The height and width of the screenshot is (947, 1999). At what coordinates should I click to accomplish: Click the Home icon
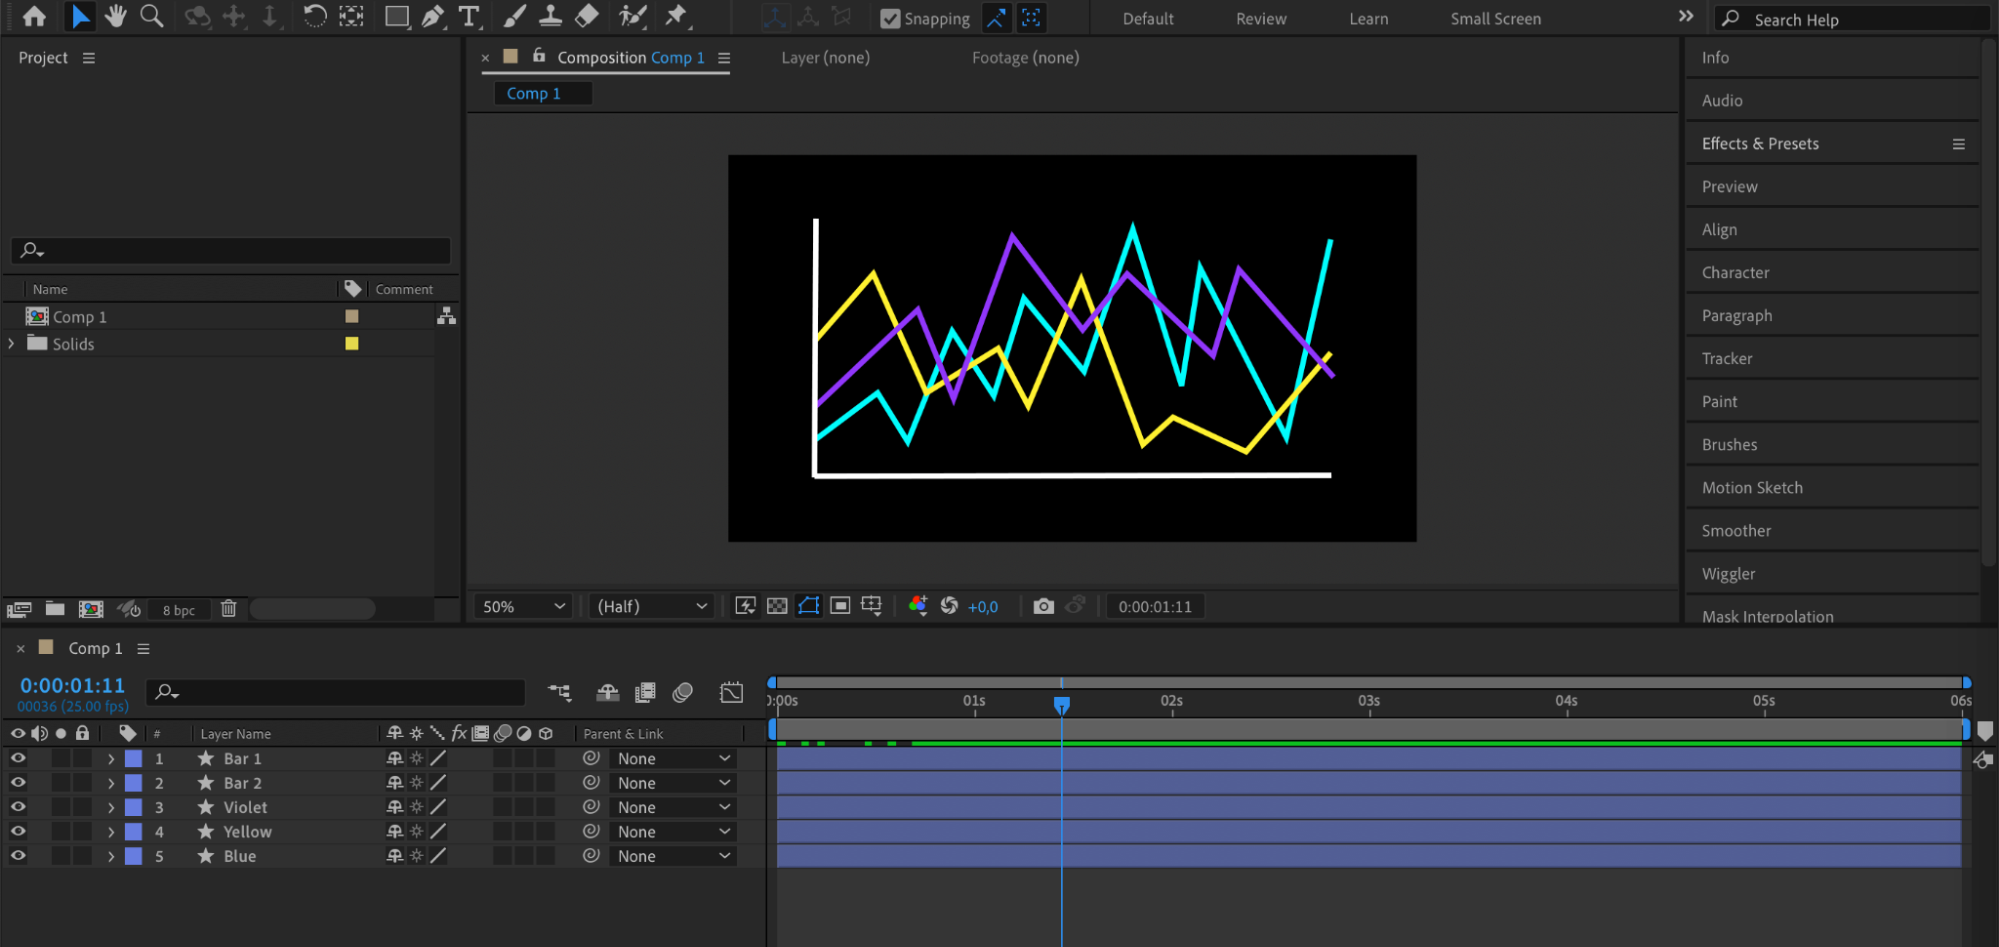point(34,16)
